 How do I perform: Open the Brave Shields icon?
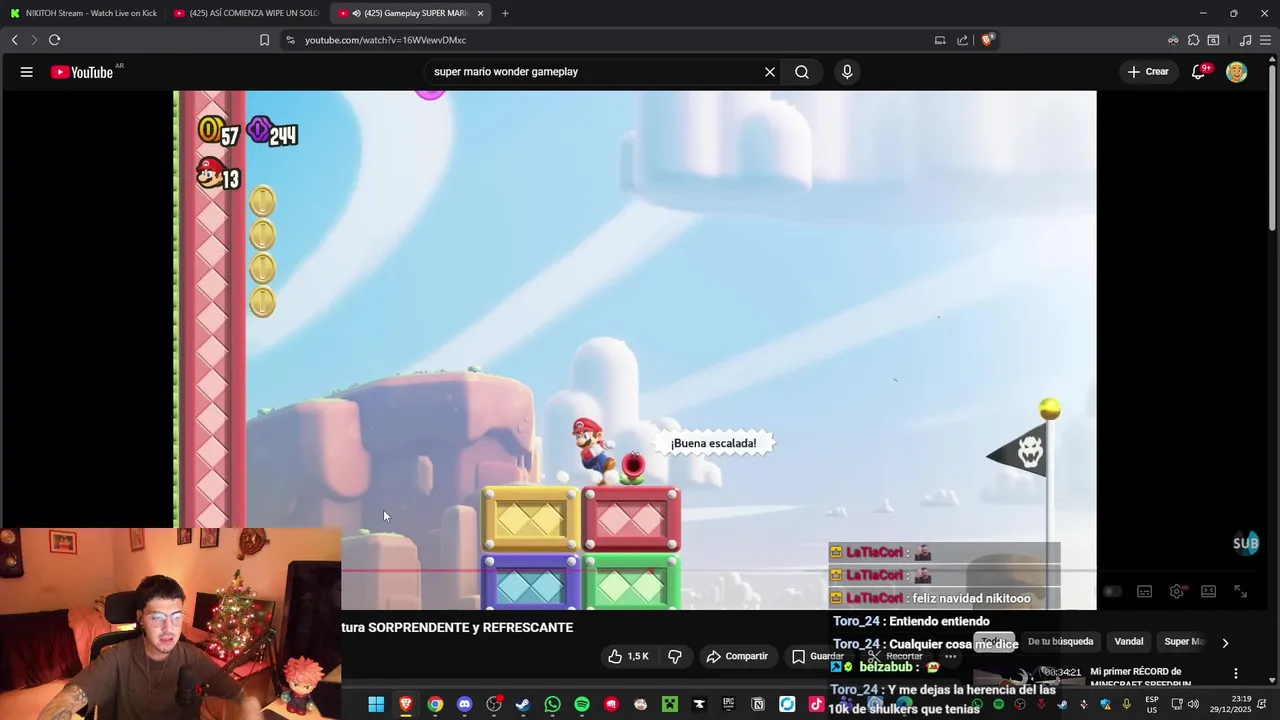coord(987,40)
